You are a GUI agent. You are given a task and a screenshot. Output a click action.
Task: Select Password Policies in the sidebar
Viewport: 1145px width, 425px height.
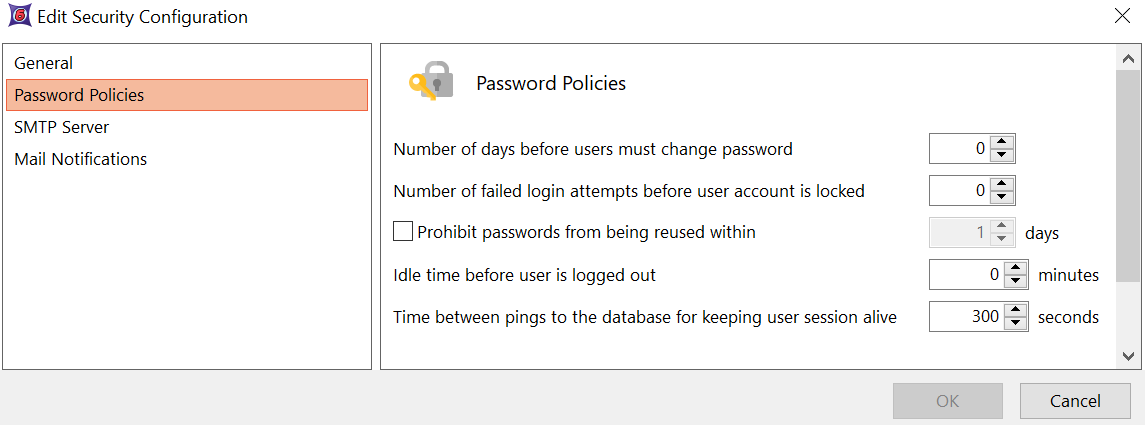(x=79, y=95)
